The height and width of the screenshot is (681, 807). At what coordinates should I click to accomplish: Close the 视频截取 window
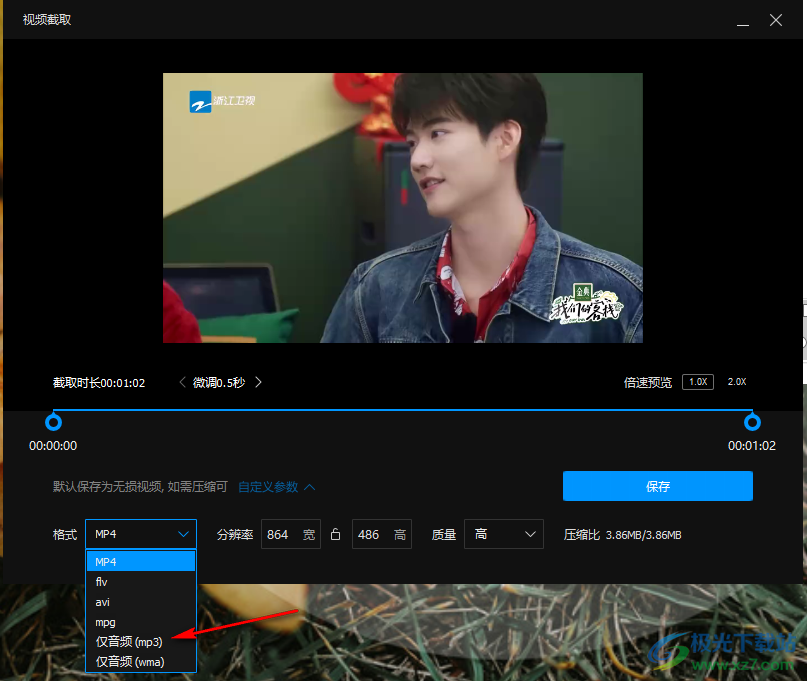pos(776,20)
